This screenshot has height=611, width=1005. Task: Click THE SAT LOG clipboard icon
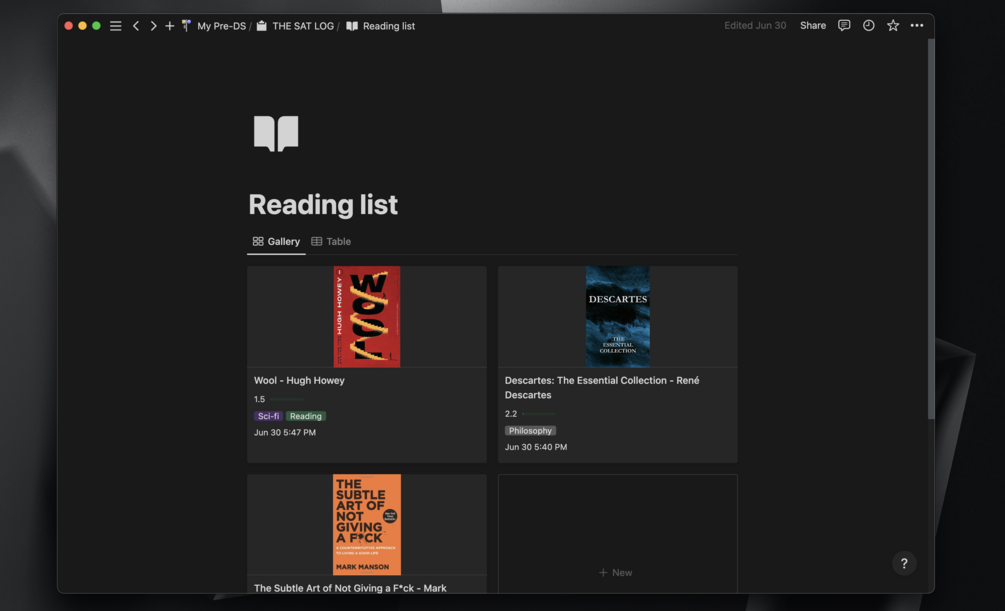tap(262, 26)
